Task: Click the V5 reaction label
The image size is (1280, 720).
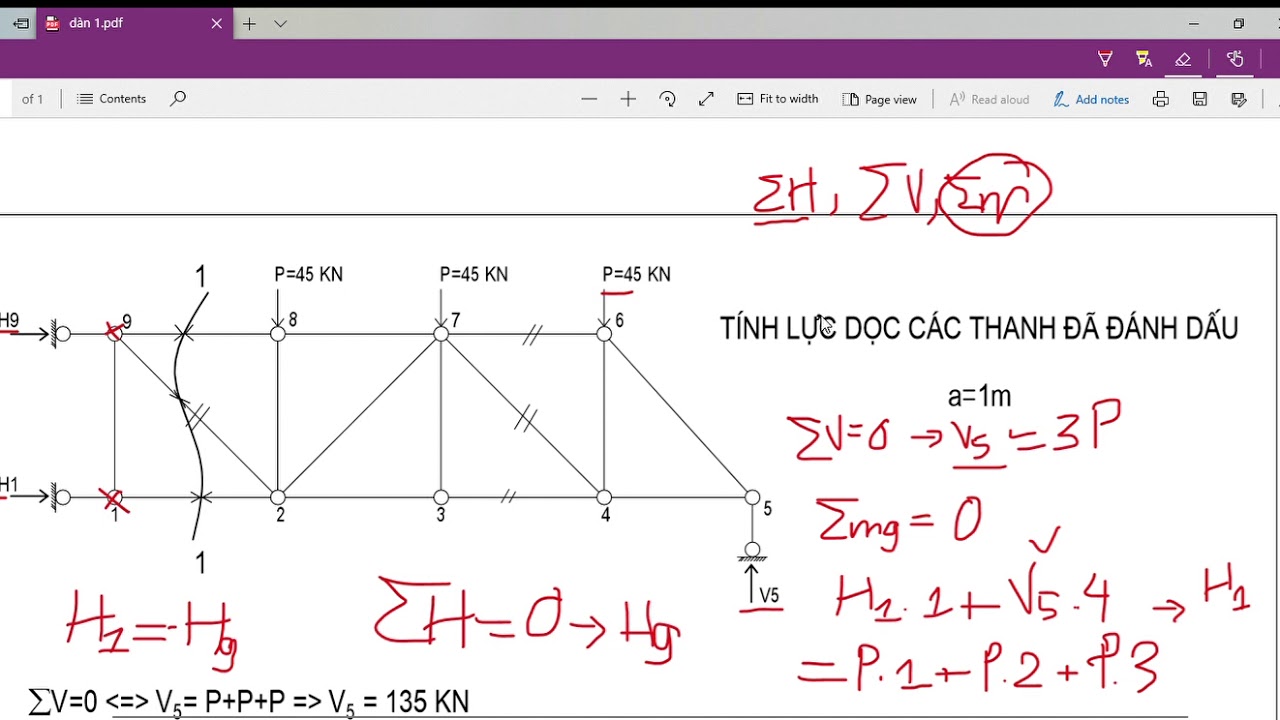Action: pyautogui.click(x=769, y=596)
